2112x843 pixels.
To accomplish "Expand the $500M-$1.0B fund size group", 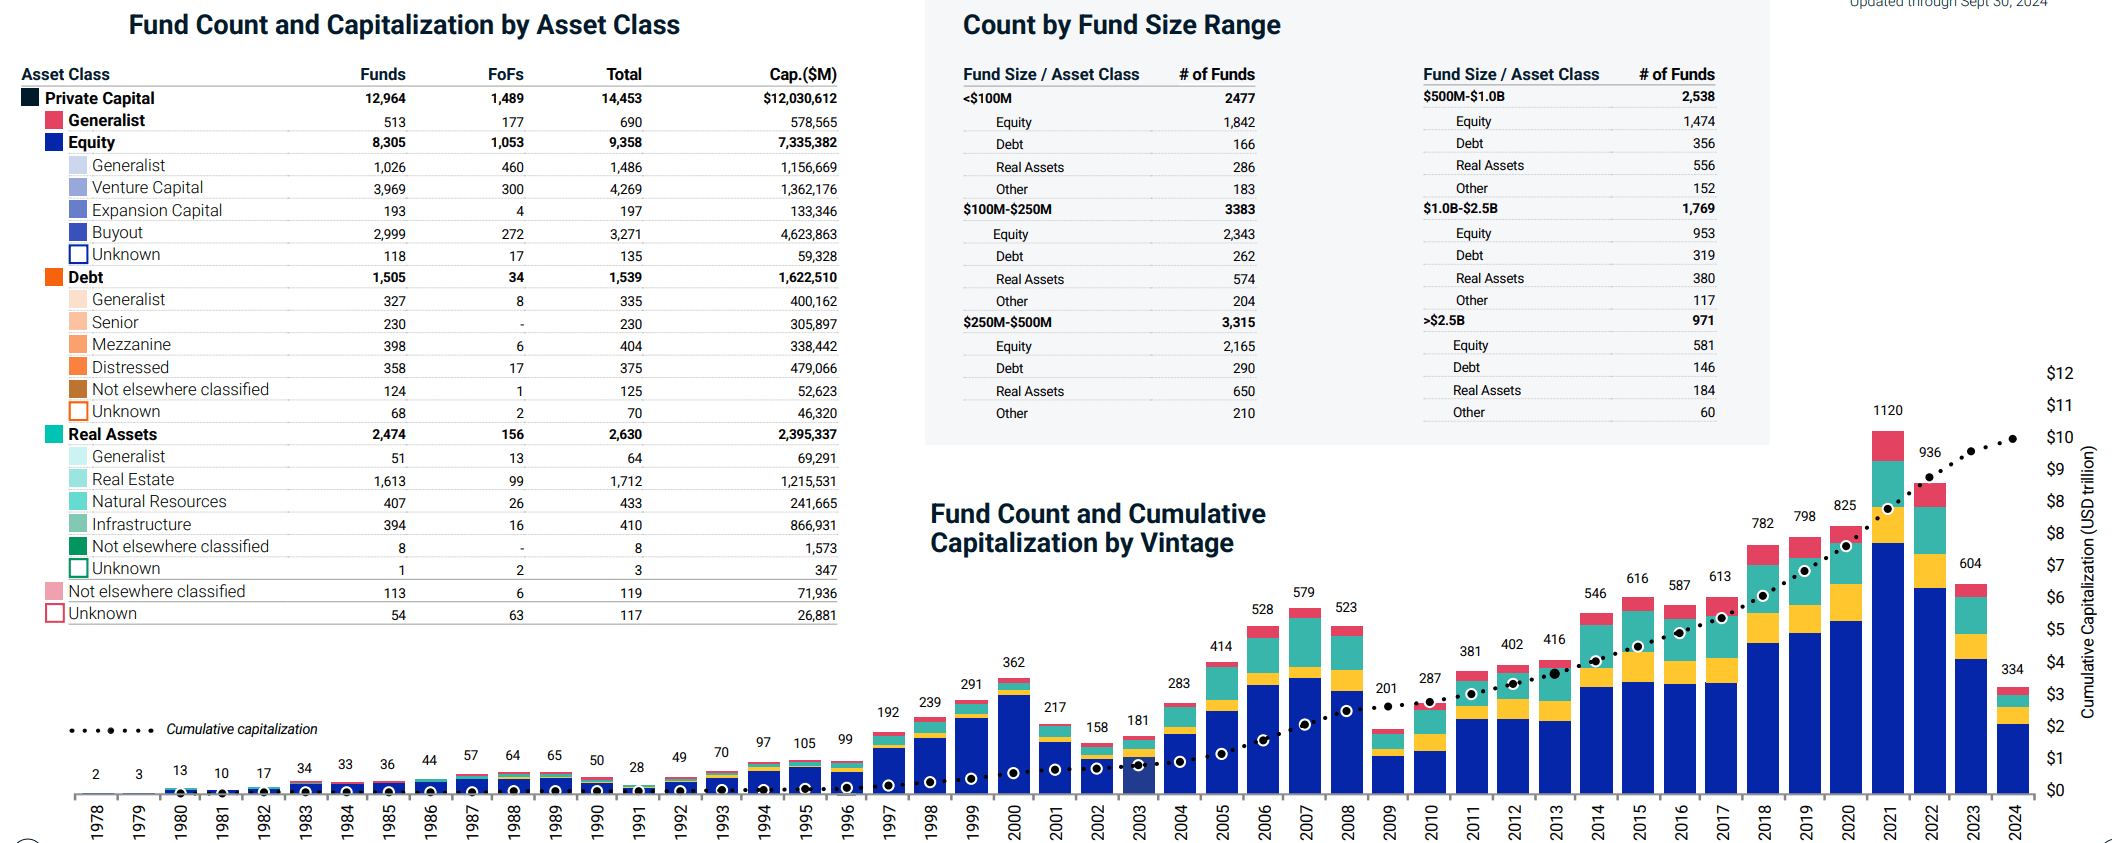I will tap(1463, 97).
